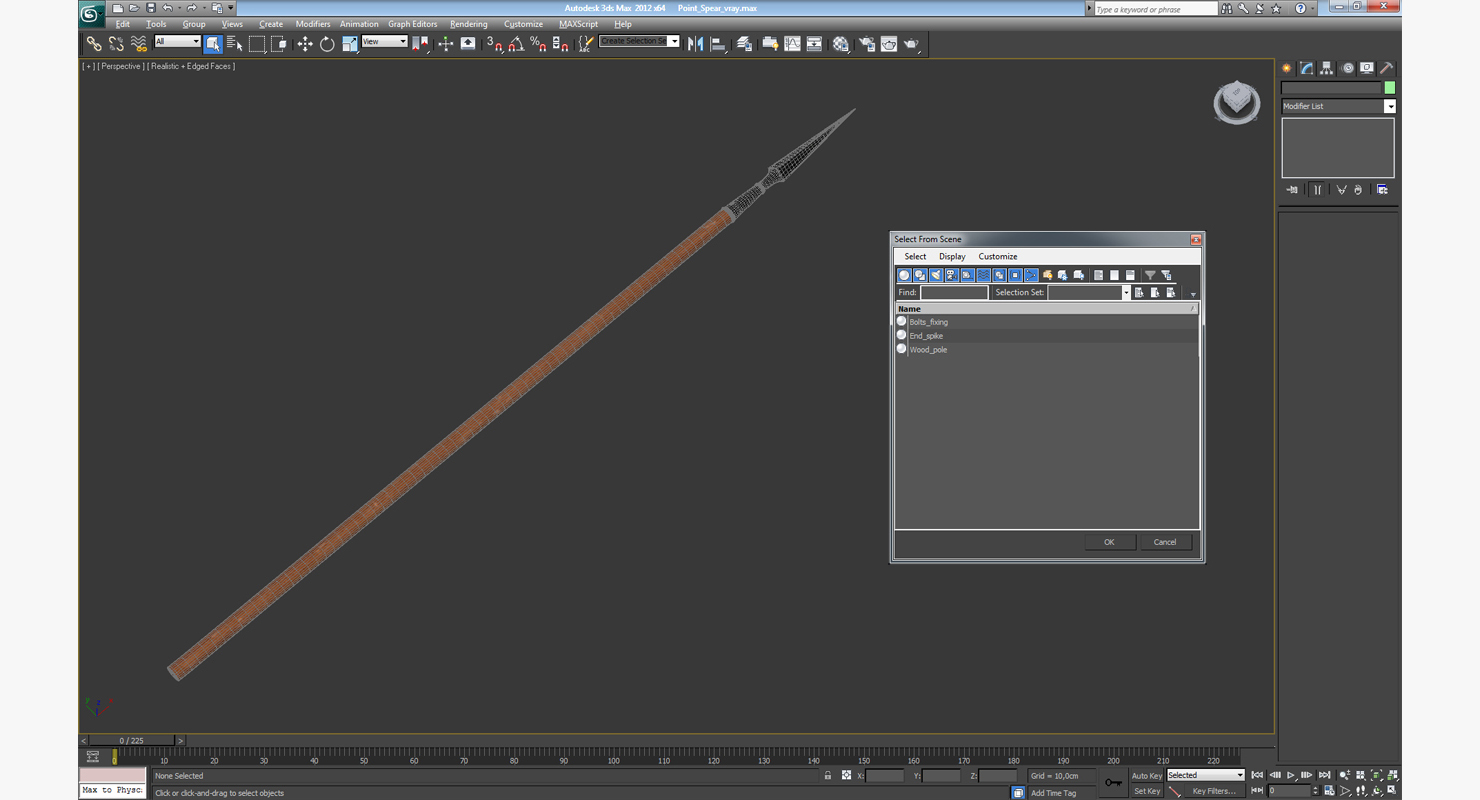
Task: Click the funnel filter icon in dialog
Action: 1150,275
